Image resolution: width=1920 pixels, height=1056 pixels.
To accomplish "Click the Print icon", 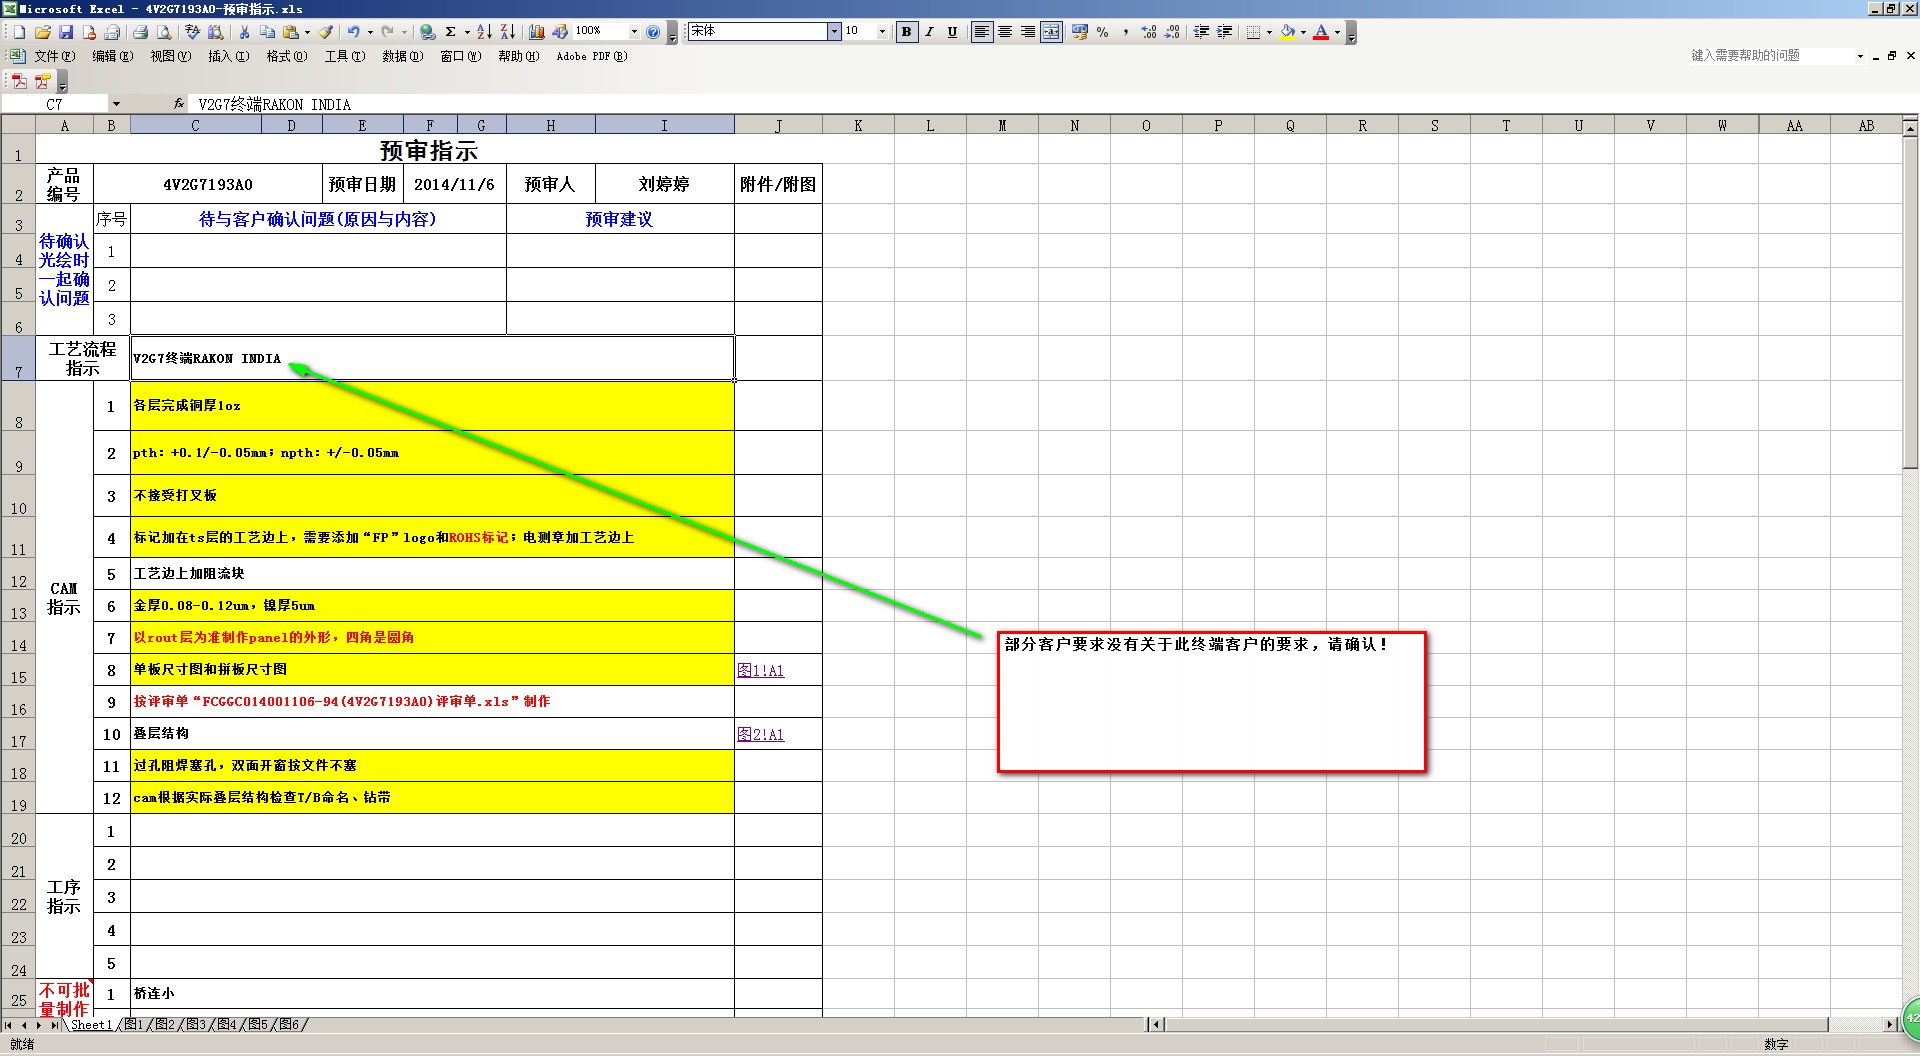I will point(140,32).
